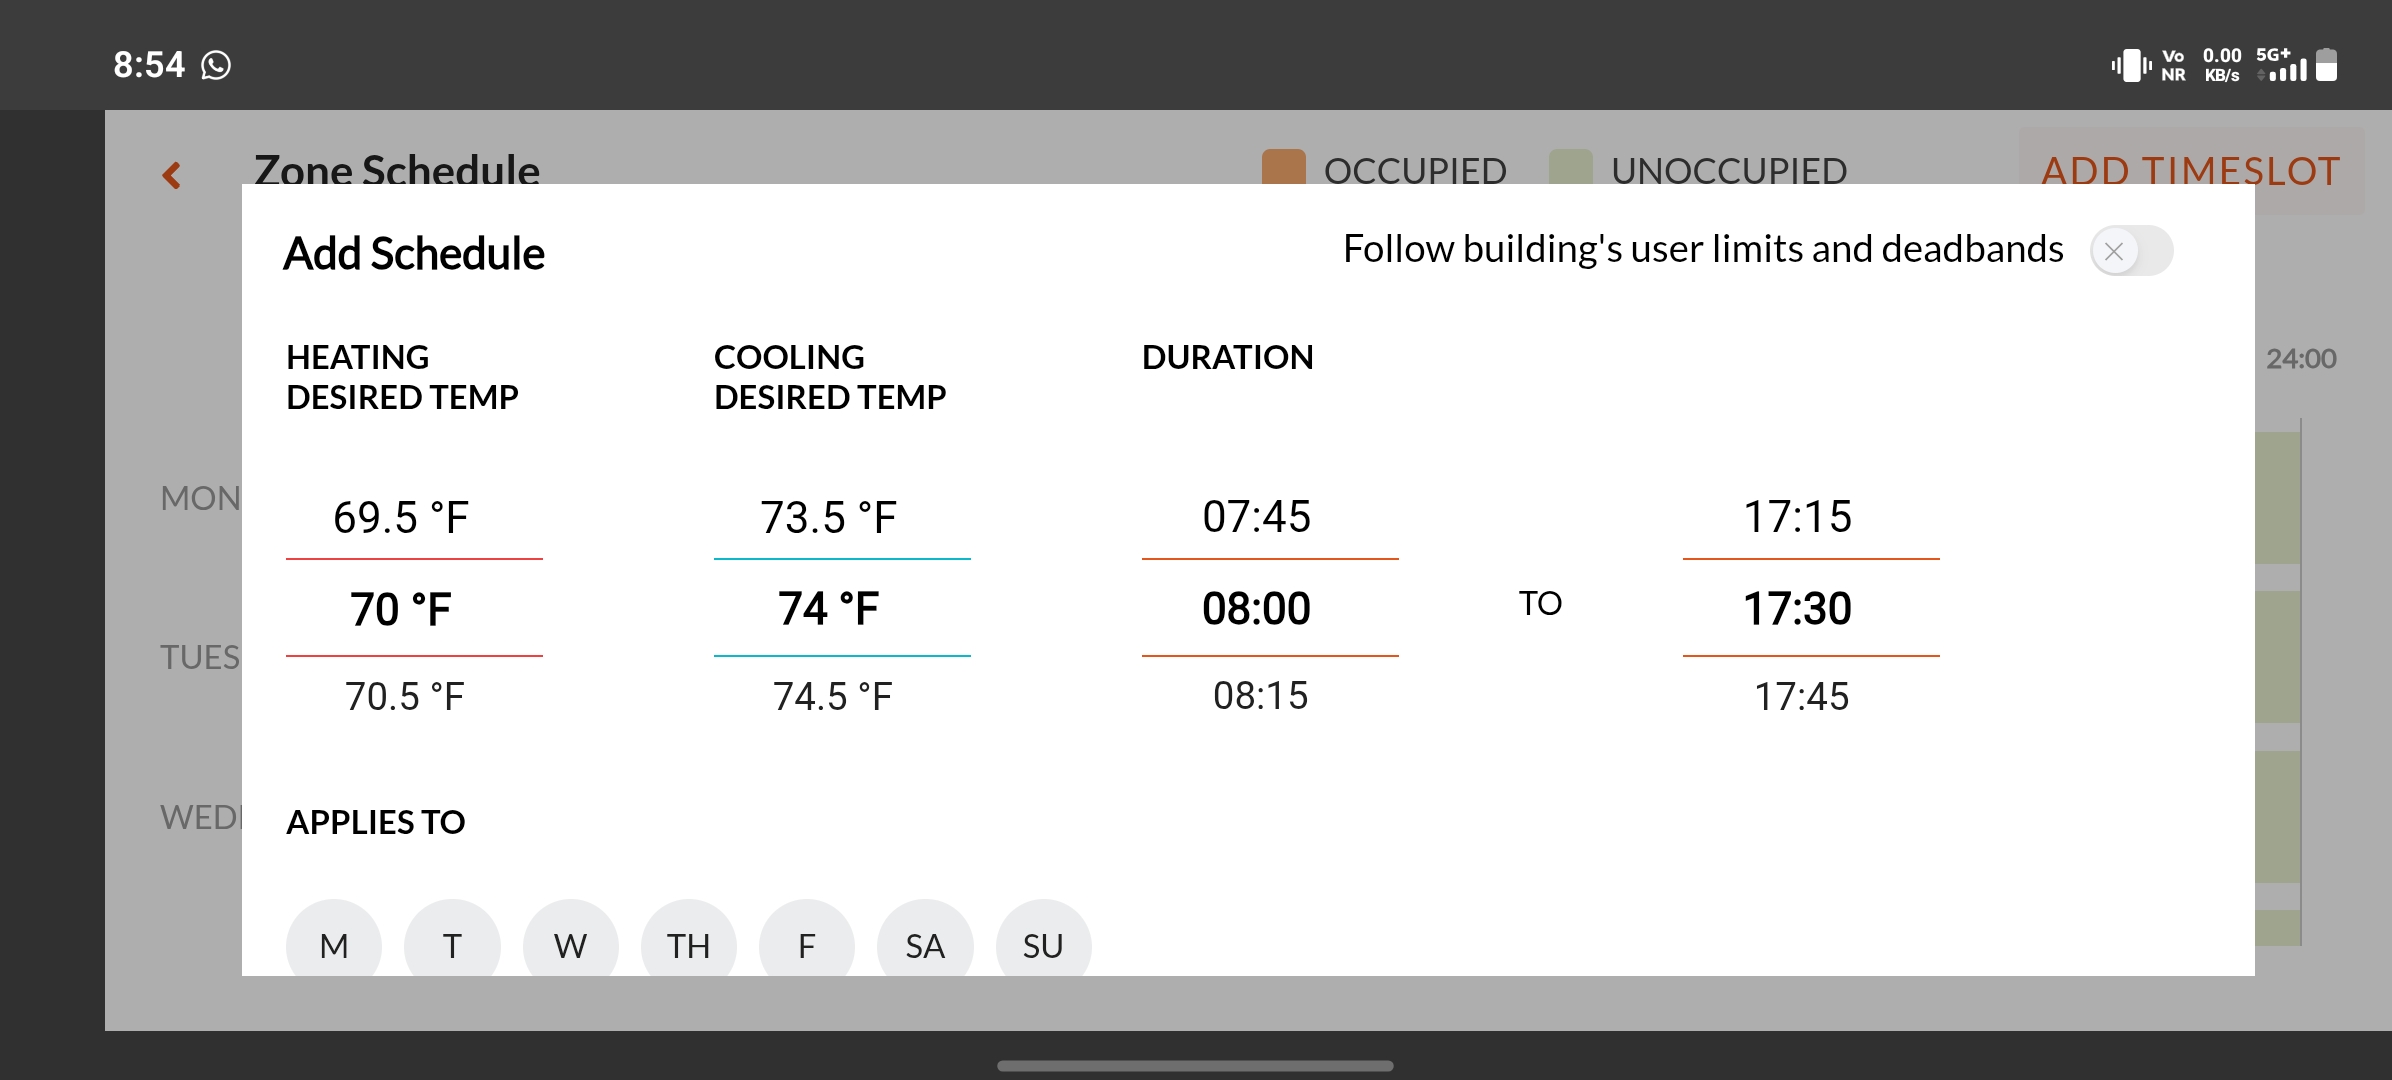Click the ADD TIMESLOT button
This screenshot has width=2392, height=1080.
2191,171
